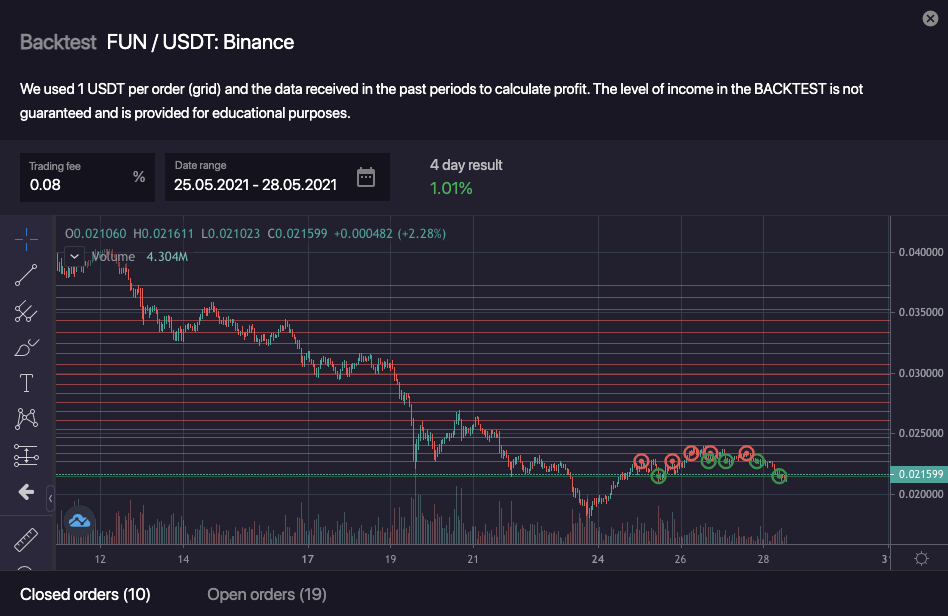Select the trend line drawing tool

click(x=26, y=275)
